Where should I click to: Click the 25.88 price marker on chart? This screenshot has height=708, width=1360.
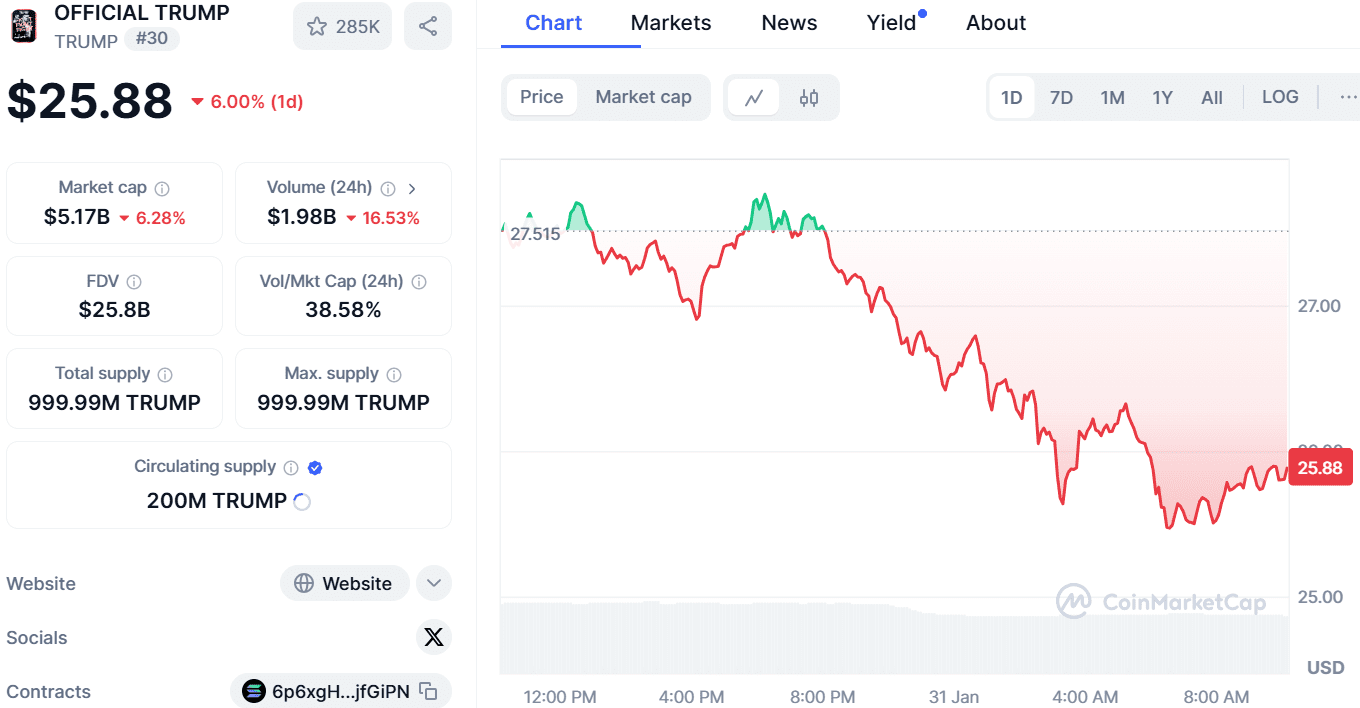point(1320,467)
